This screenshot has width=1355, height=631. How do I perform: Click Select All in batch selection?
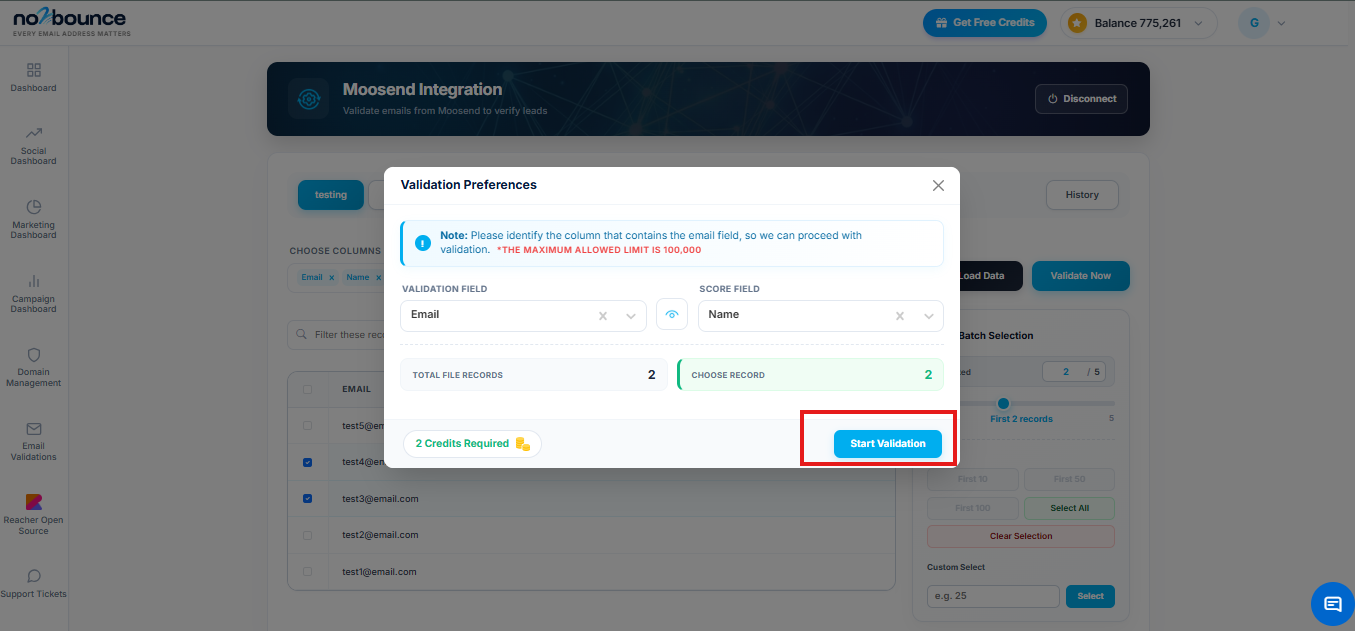point(1069,508)
